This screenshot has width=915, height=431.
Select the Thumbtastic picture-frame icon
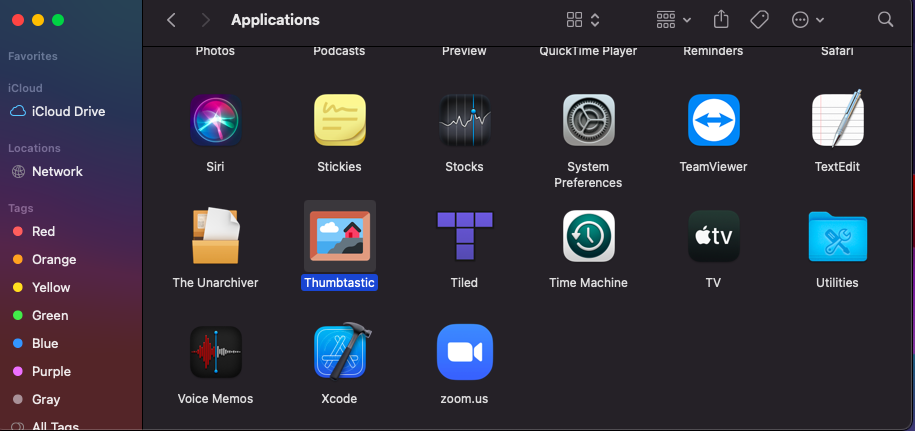(x=340, y=236)
